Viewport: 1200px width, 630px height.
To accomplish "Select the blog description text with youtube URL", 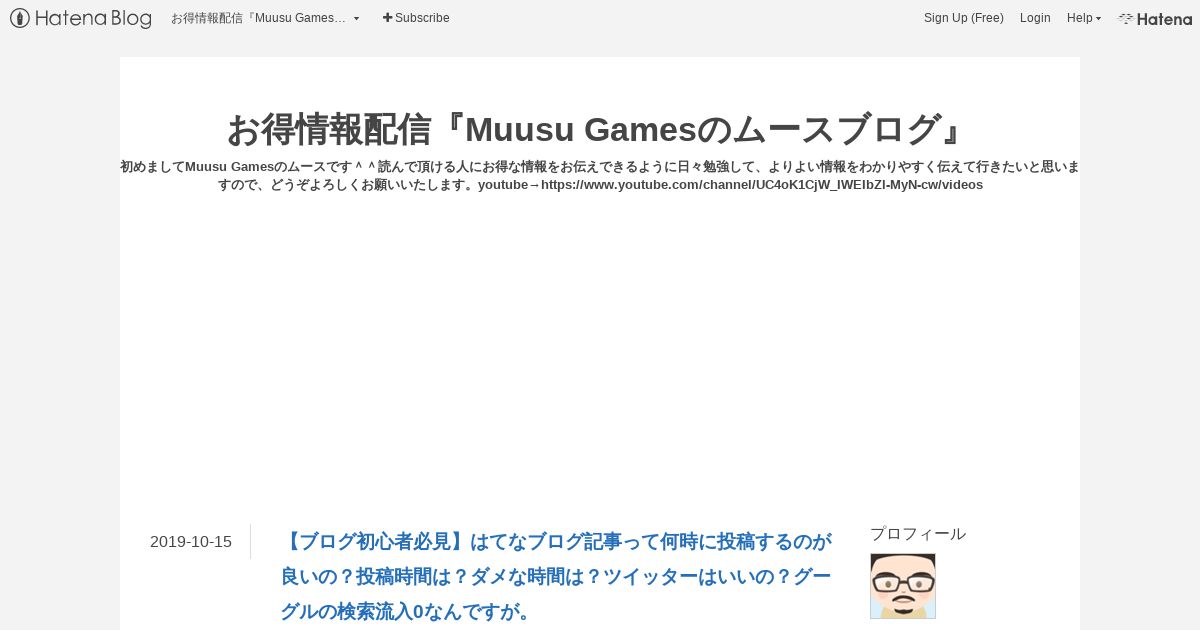I will click(x=600, y=175).
